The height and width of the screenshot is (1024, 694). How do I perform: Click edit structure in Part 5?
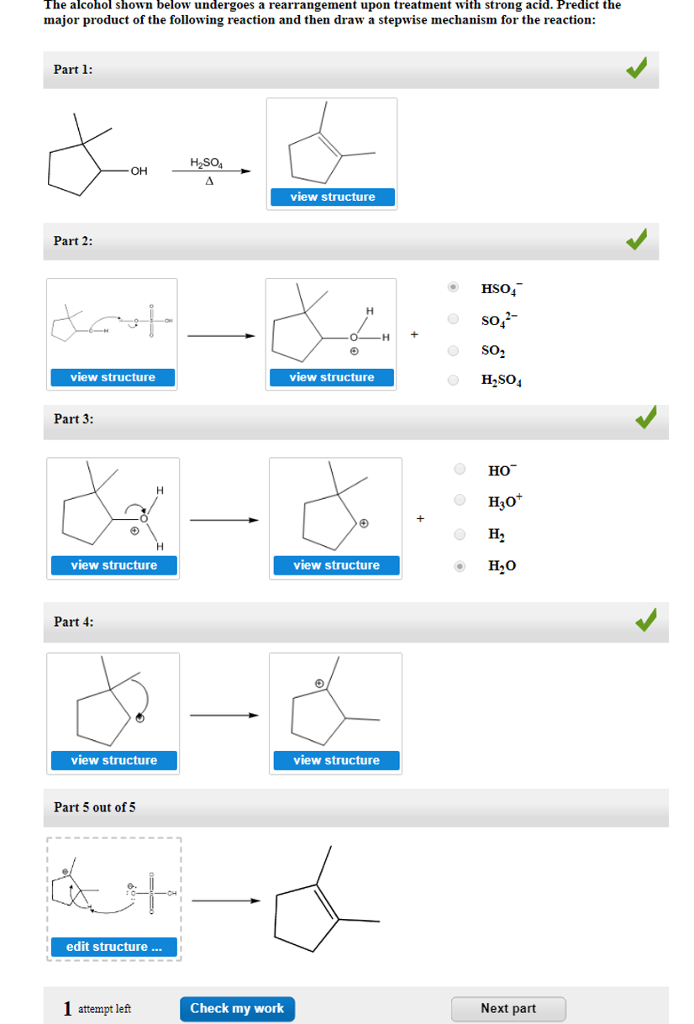[x=113, y=946]
